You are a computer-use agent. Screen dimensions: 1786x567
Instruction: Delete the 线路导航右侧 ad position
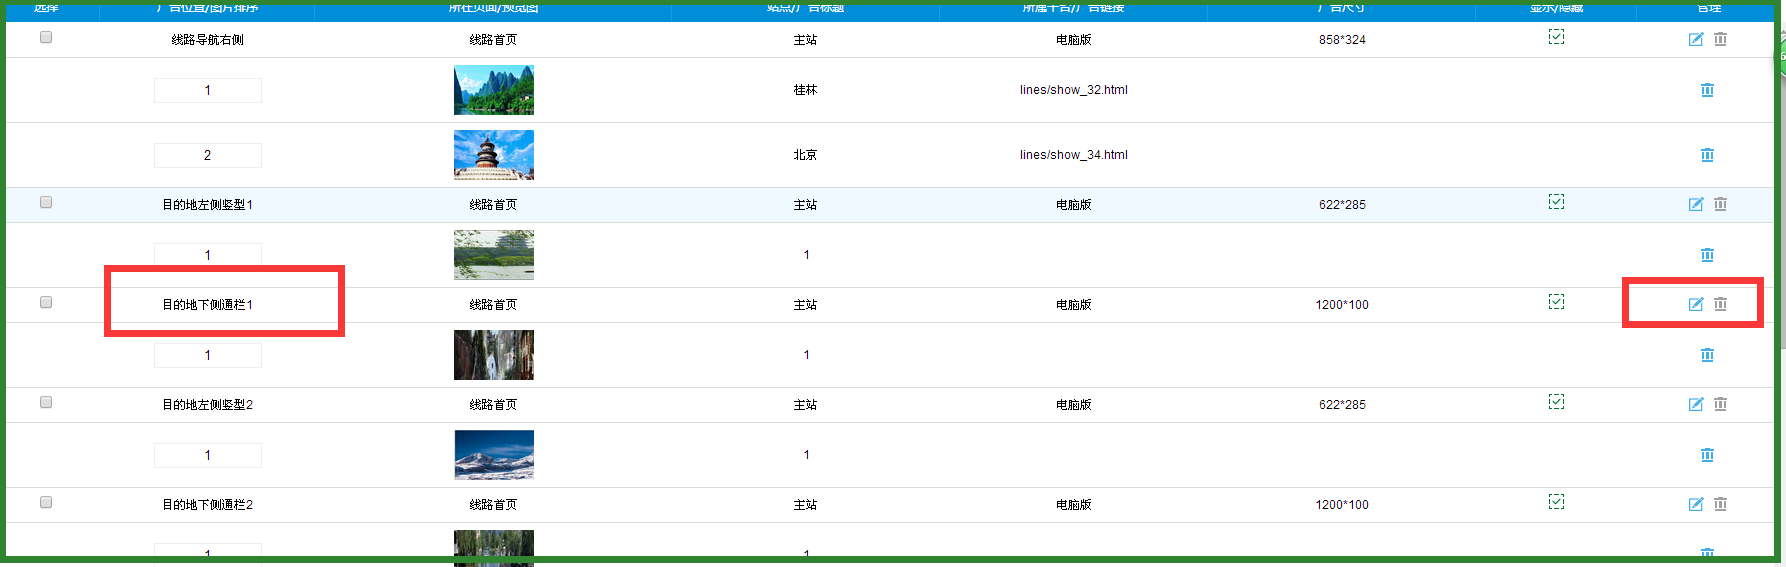pyautogui.click(x=1720, y=39)
